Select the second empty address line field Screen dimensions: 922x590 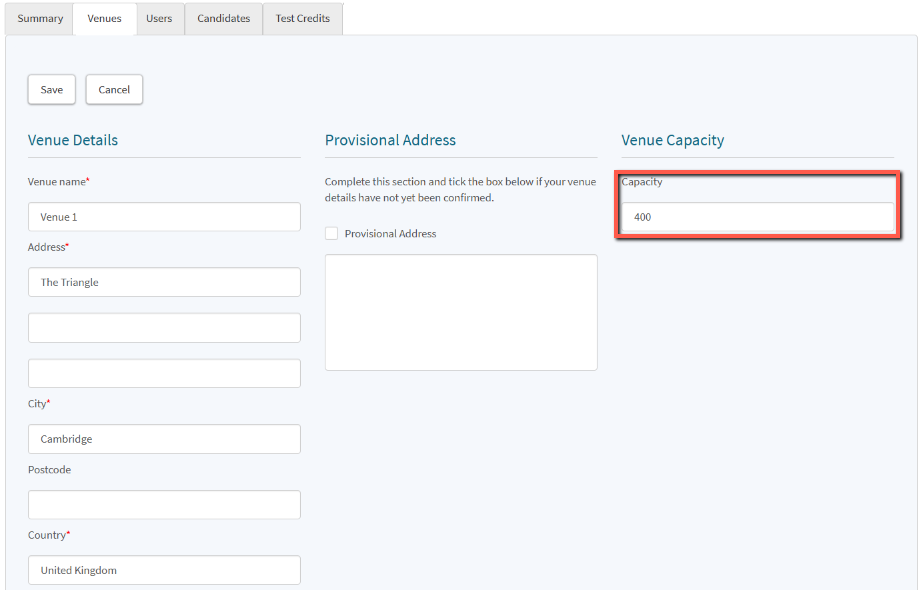[x=164, y=328]
